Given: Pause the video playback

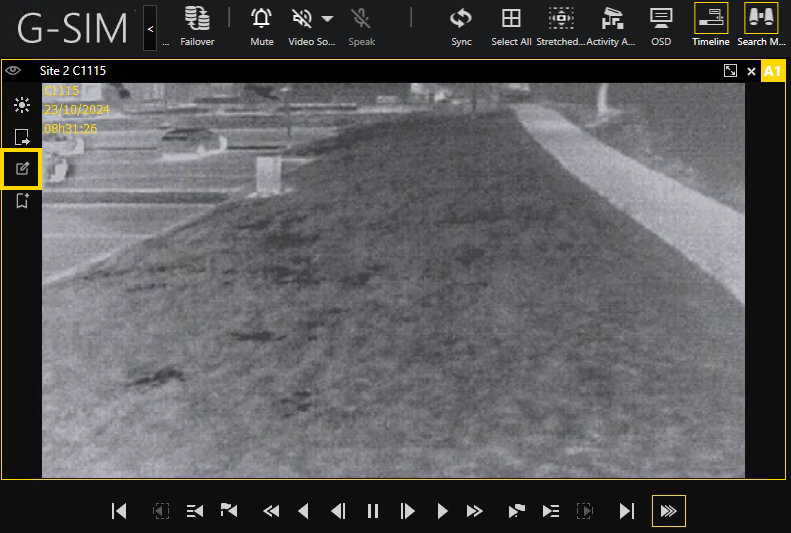Looking at the screenshot, I should coord(373,511).
